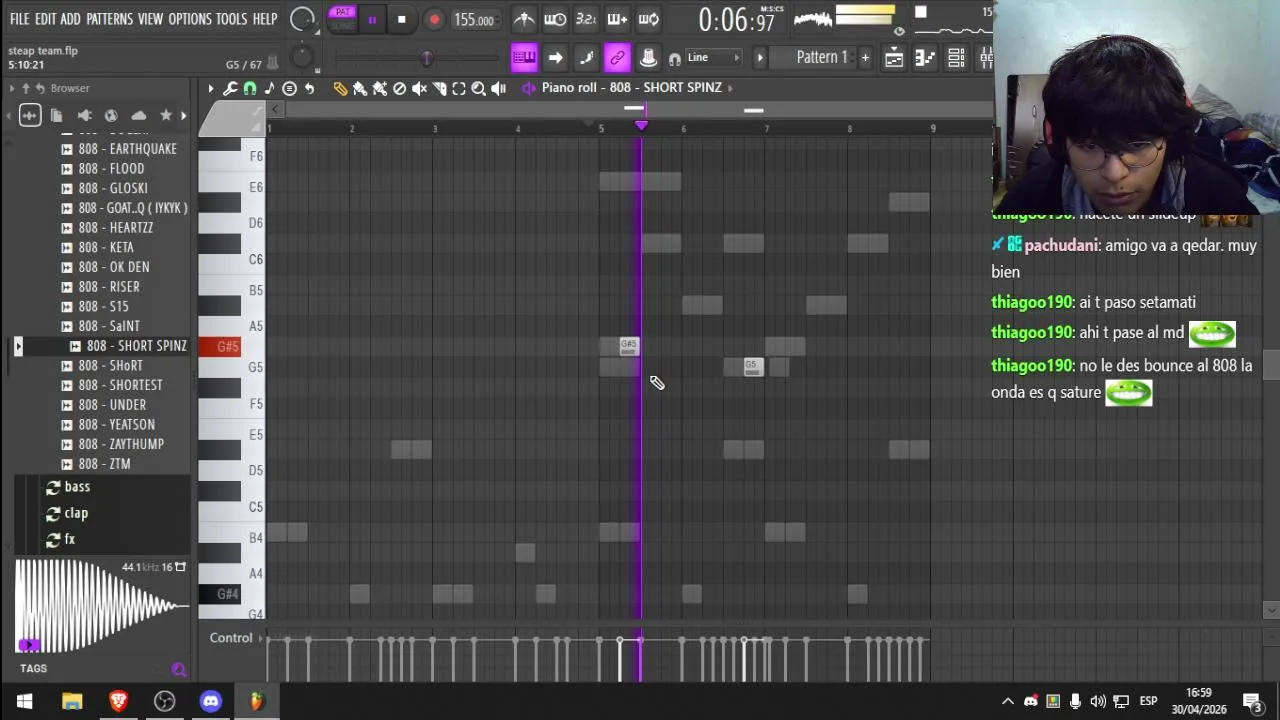Open the PATTERNS menu
The width and height of the screenshot is (1280, 720).
[109, 19]
